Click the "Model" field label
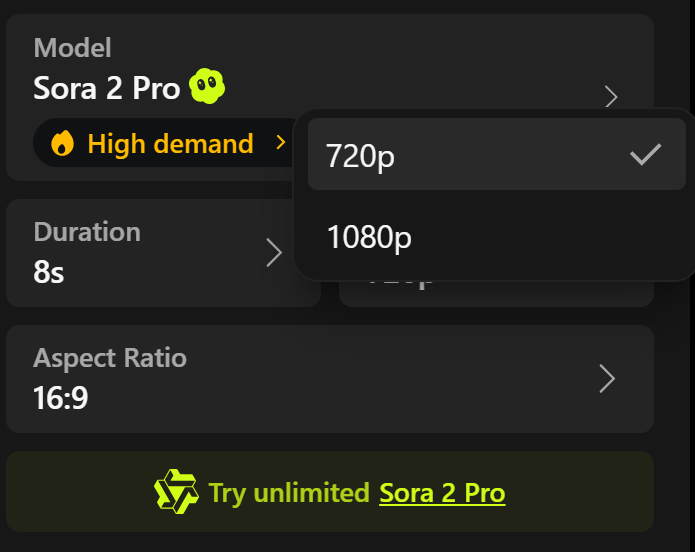This screenshot has height=552, width=695. (72, 47)
